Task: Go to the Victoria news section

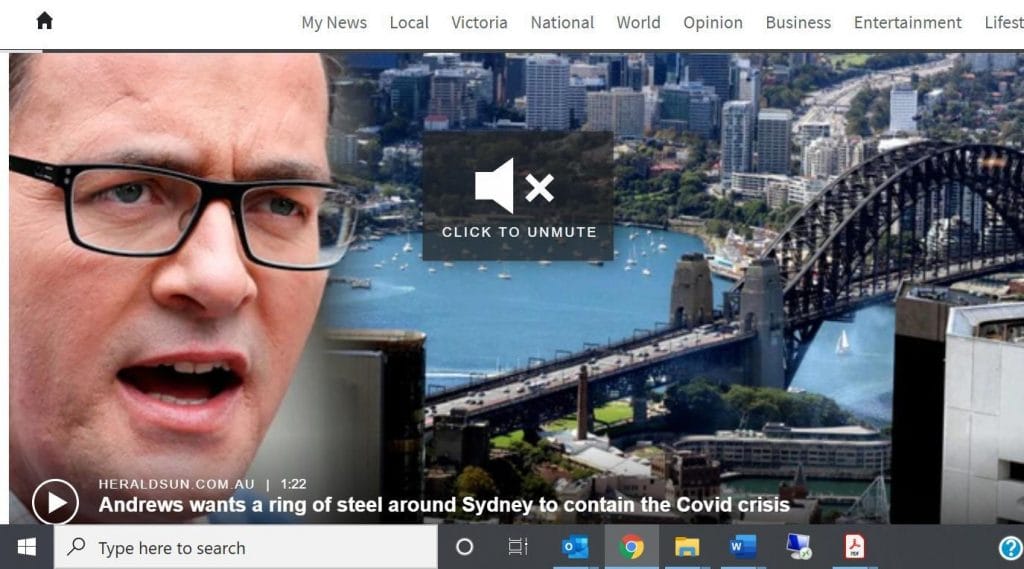Action: click(x=479, y=23)
